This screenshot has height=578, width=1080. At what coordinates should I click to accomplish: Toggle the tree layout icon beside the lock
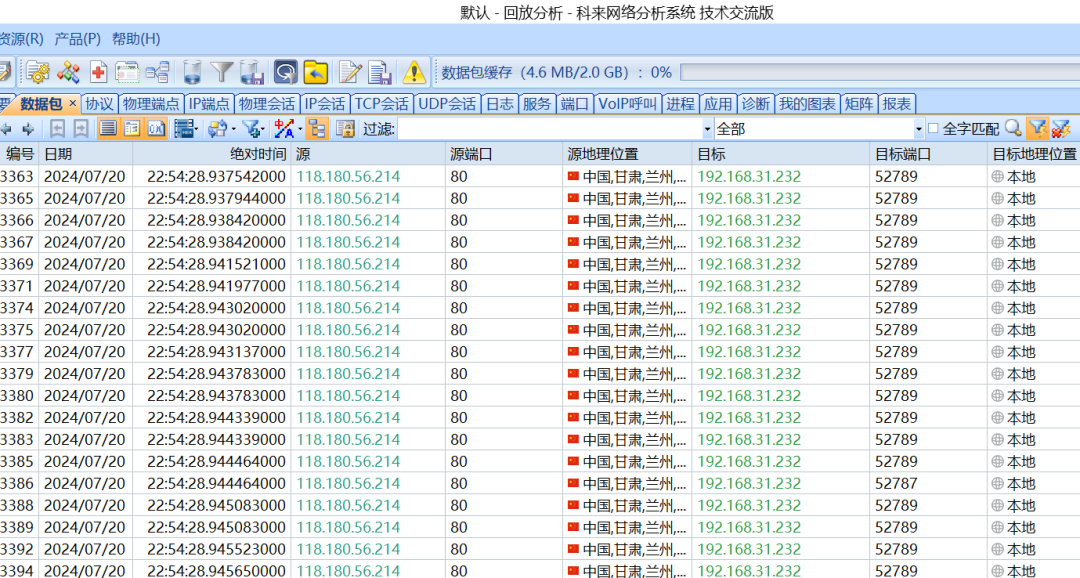(x=319, y=129)
